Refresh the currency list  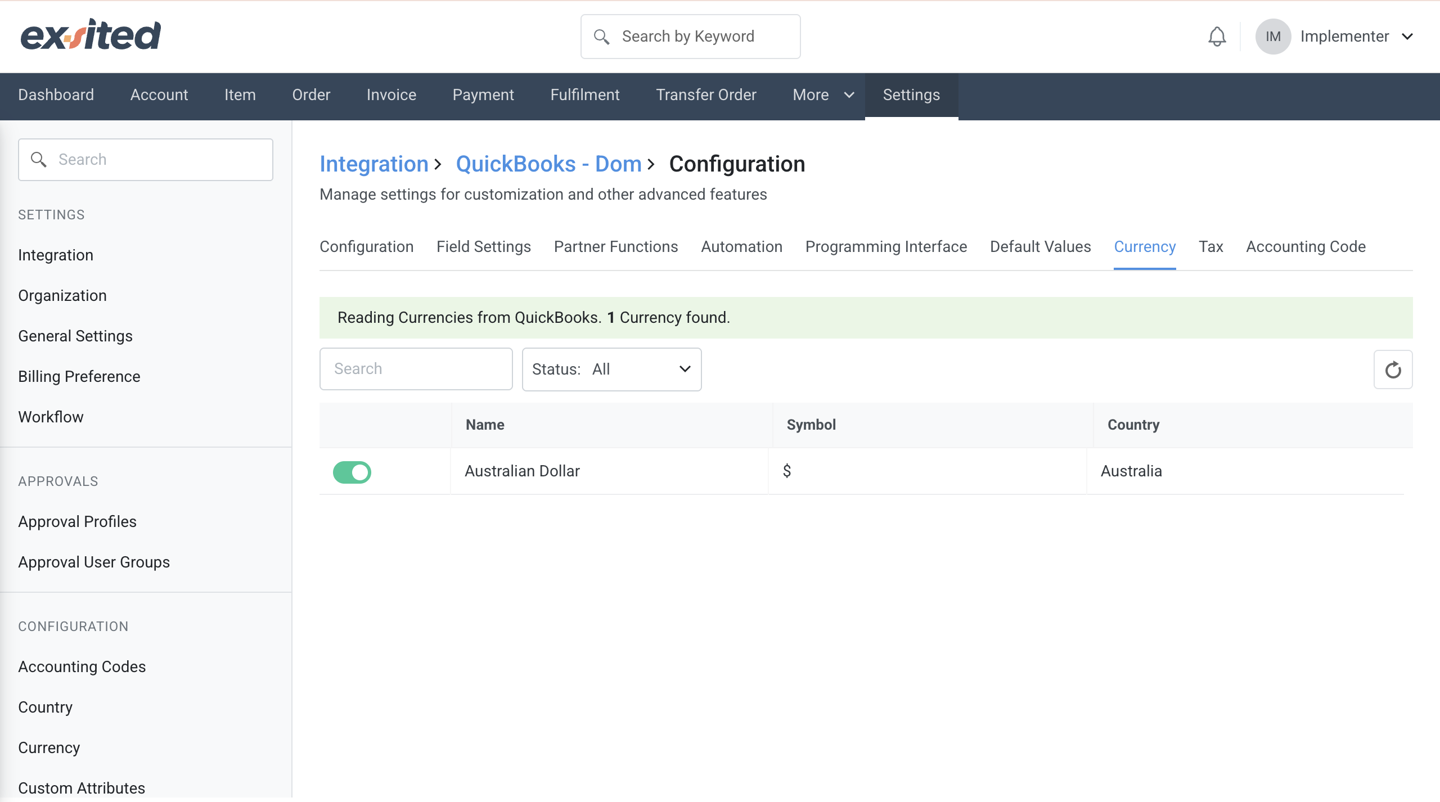point(1393,370)
